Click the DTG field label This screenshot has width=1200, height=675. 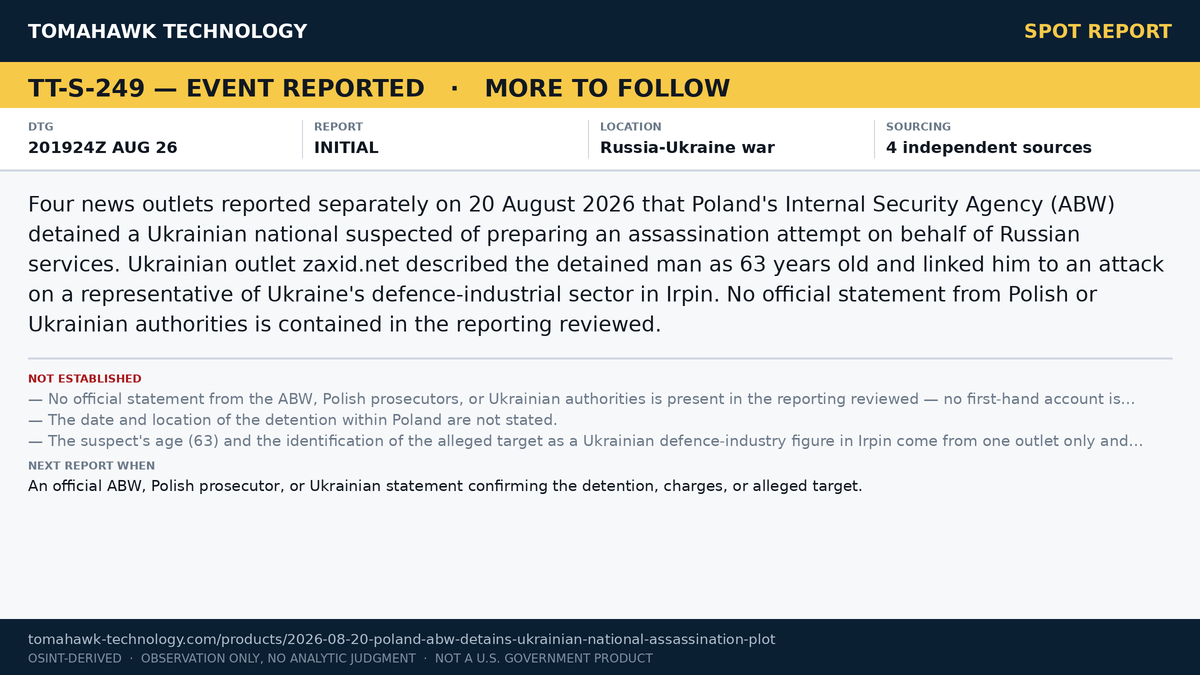click(41, 127)
